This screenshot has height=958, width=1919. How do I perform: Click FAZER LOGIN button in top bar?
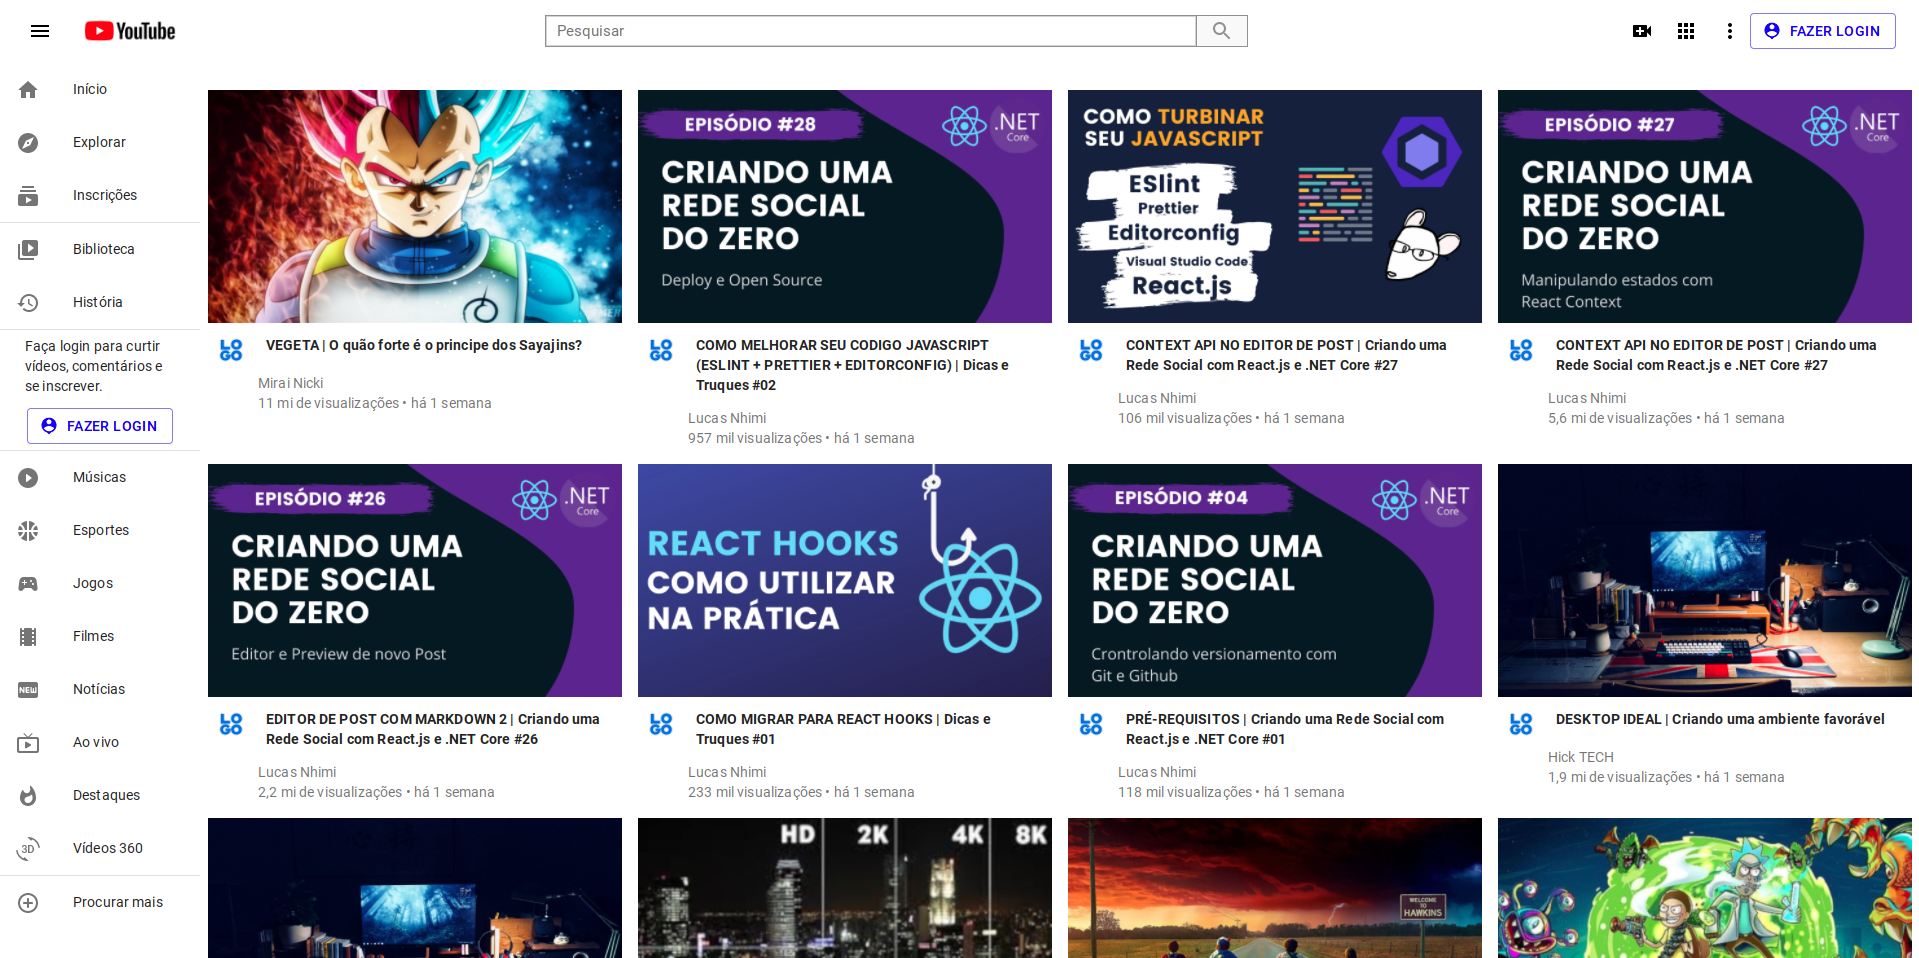coord(1822,31)
